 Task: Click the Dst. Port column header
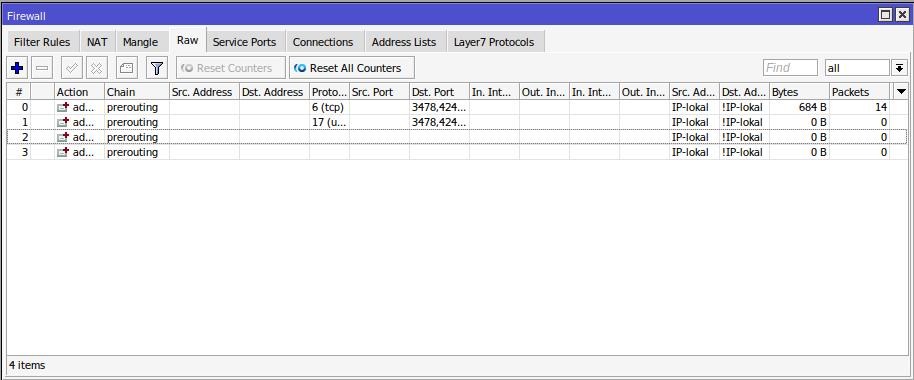click(x=440, y=92)
